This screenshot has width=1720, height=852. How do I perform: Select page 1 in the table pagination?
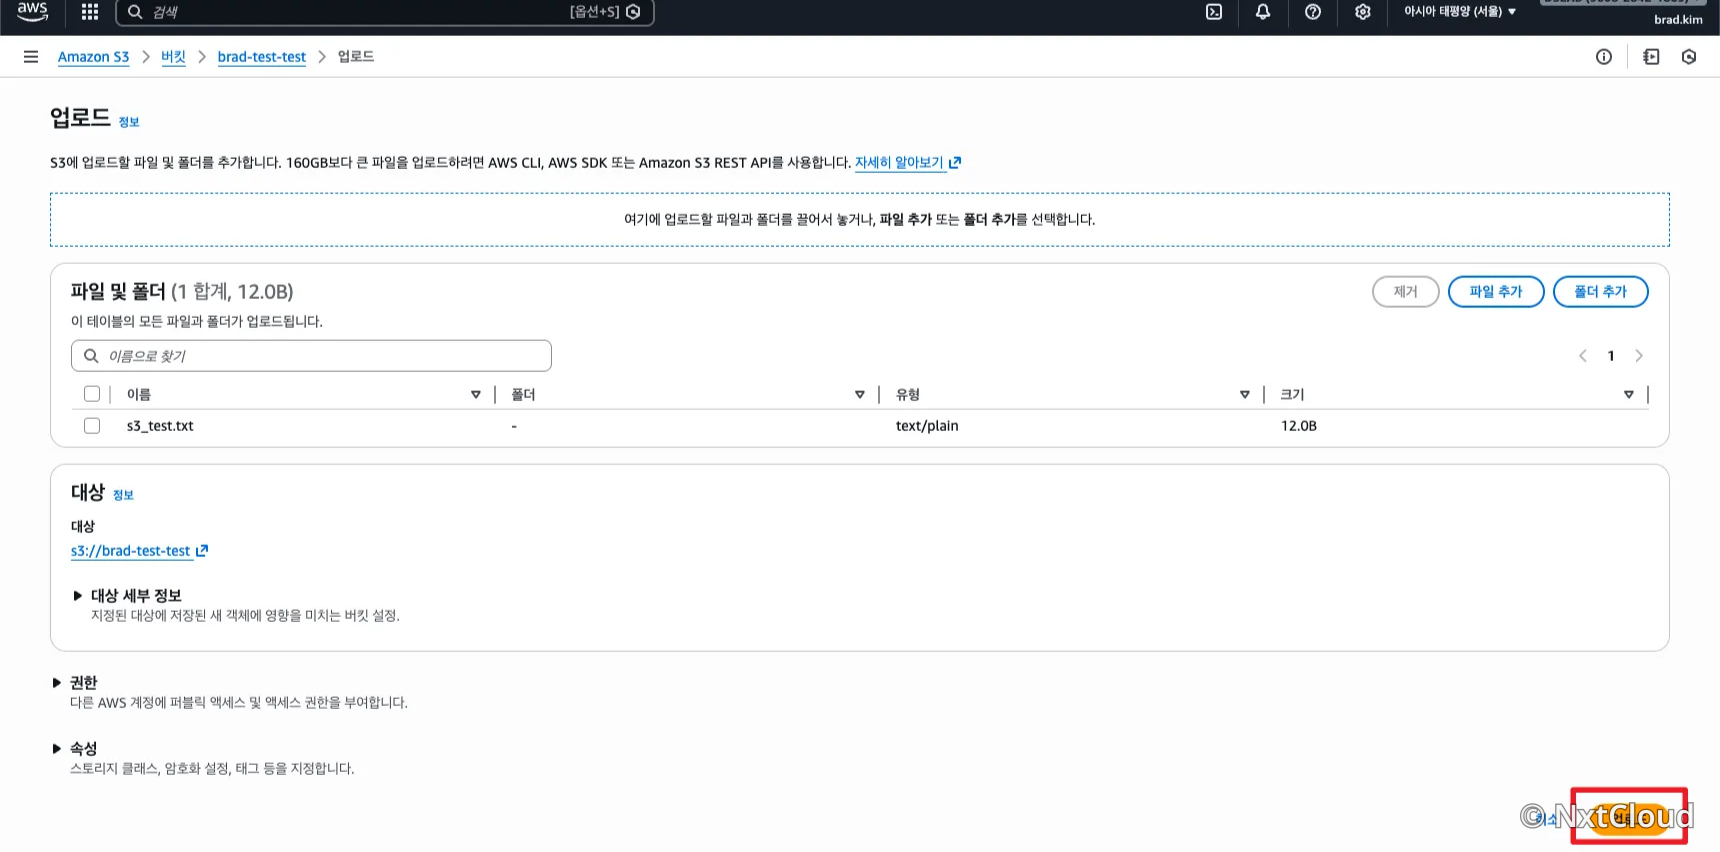1611,356
